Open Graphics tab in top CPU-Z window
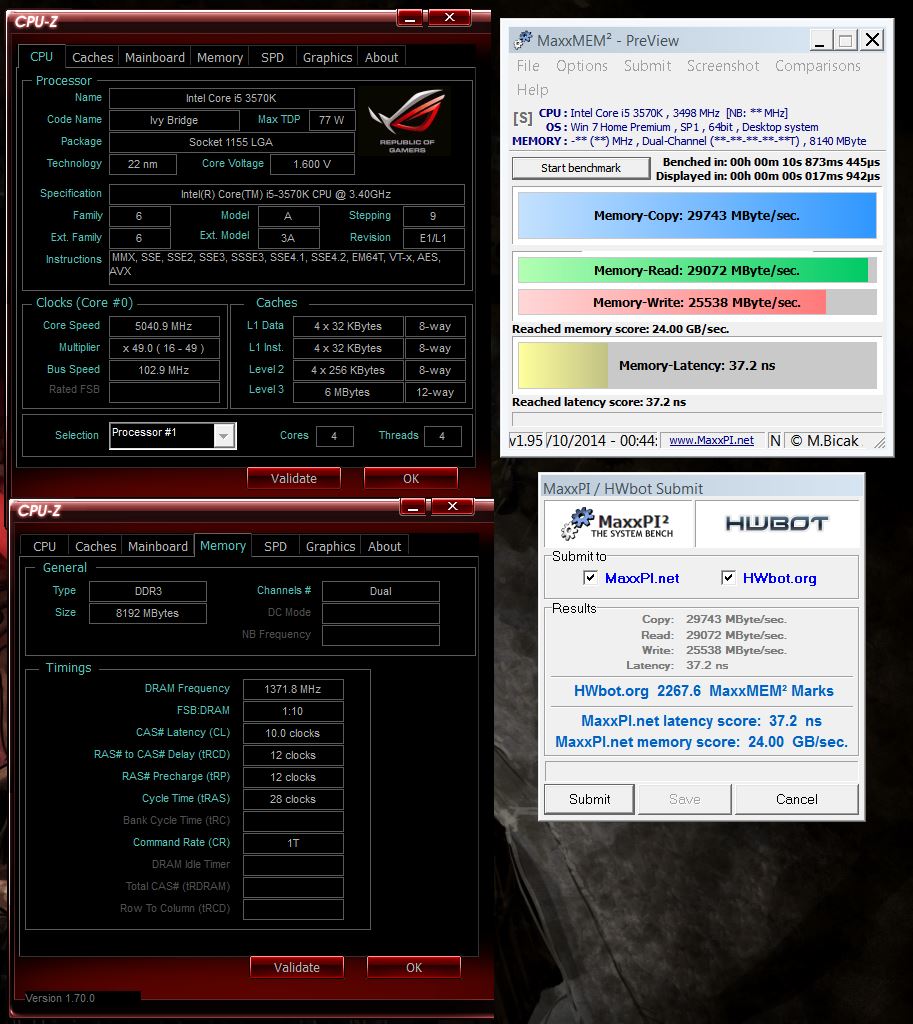Image resolution: width=913 pixels, height=1024 pixels. click(327, 57)
